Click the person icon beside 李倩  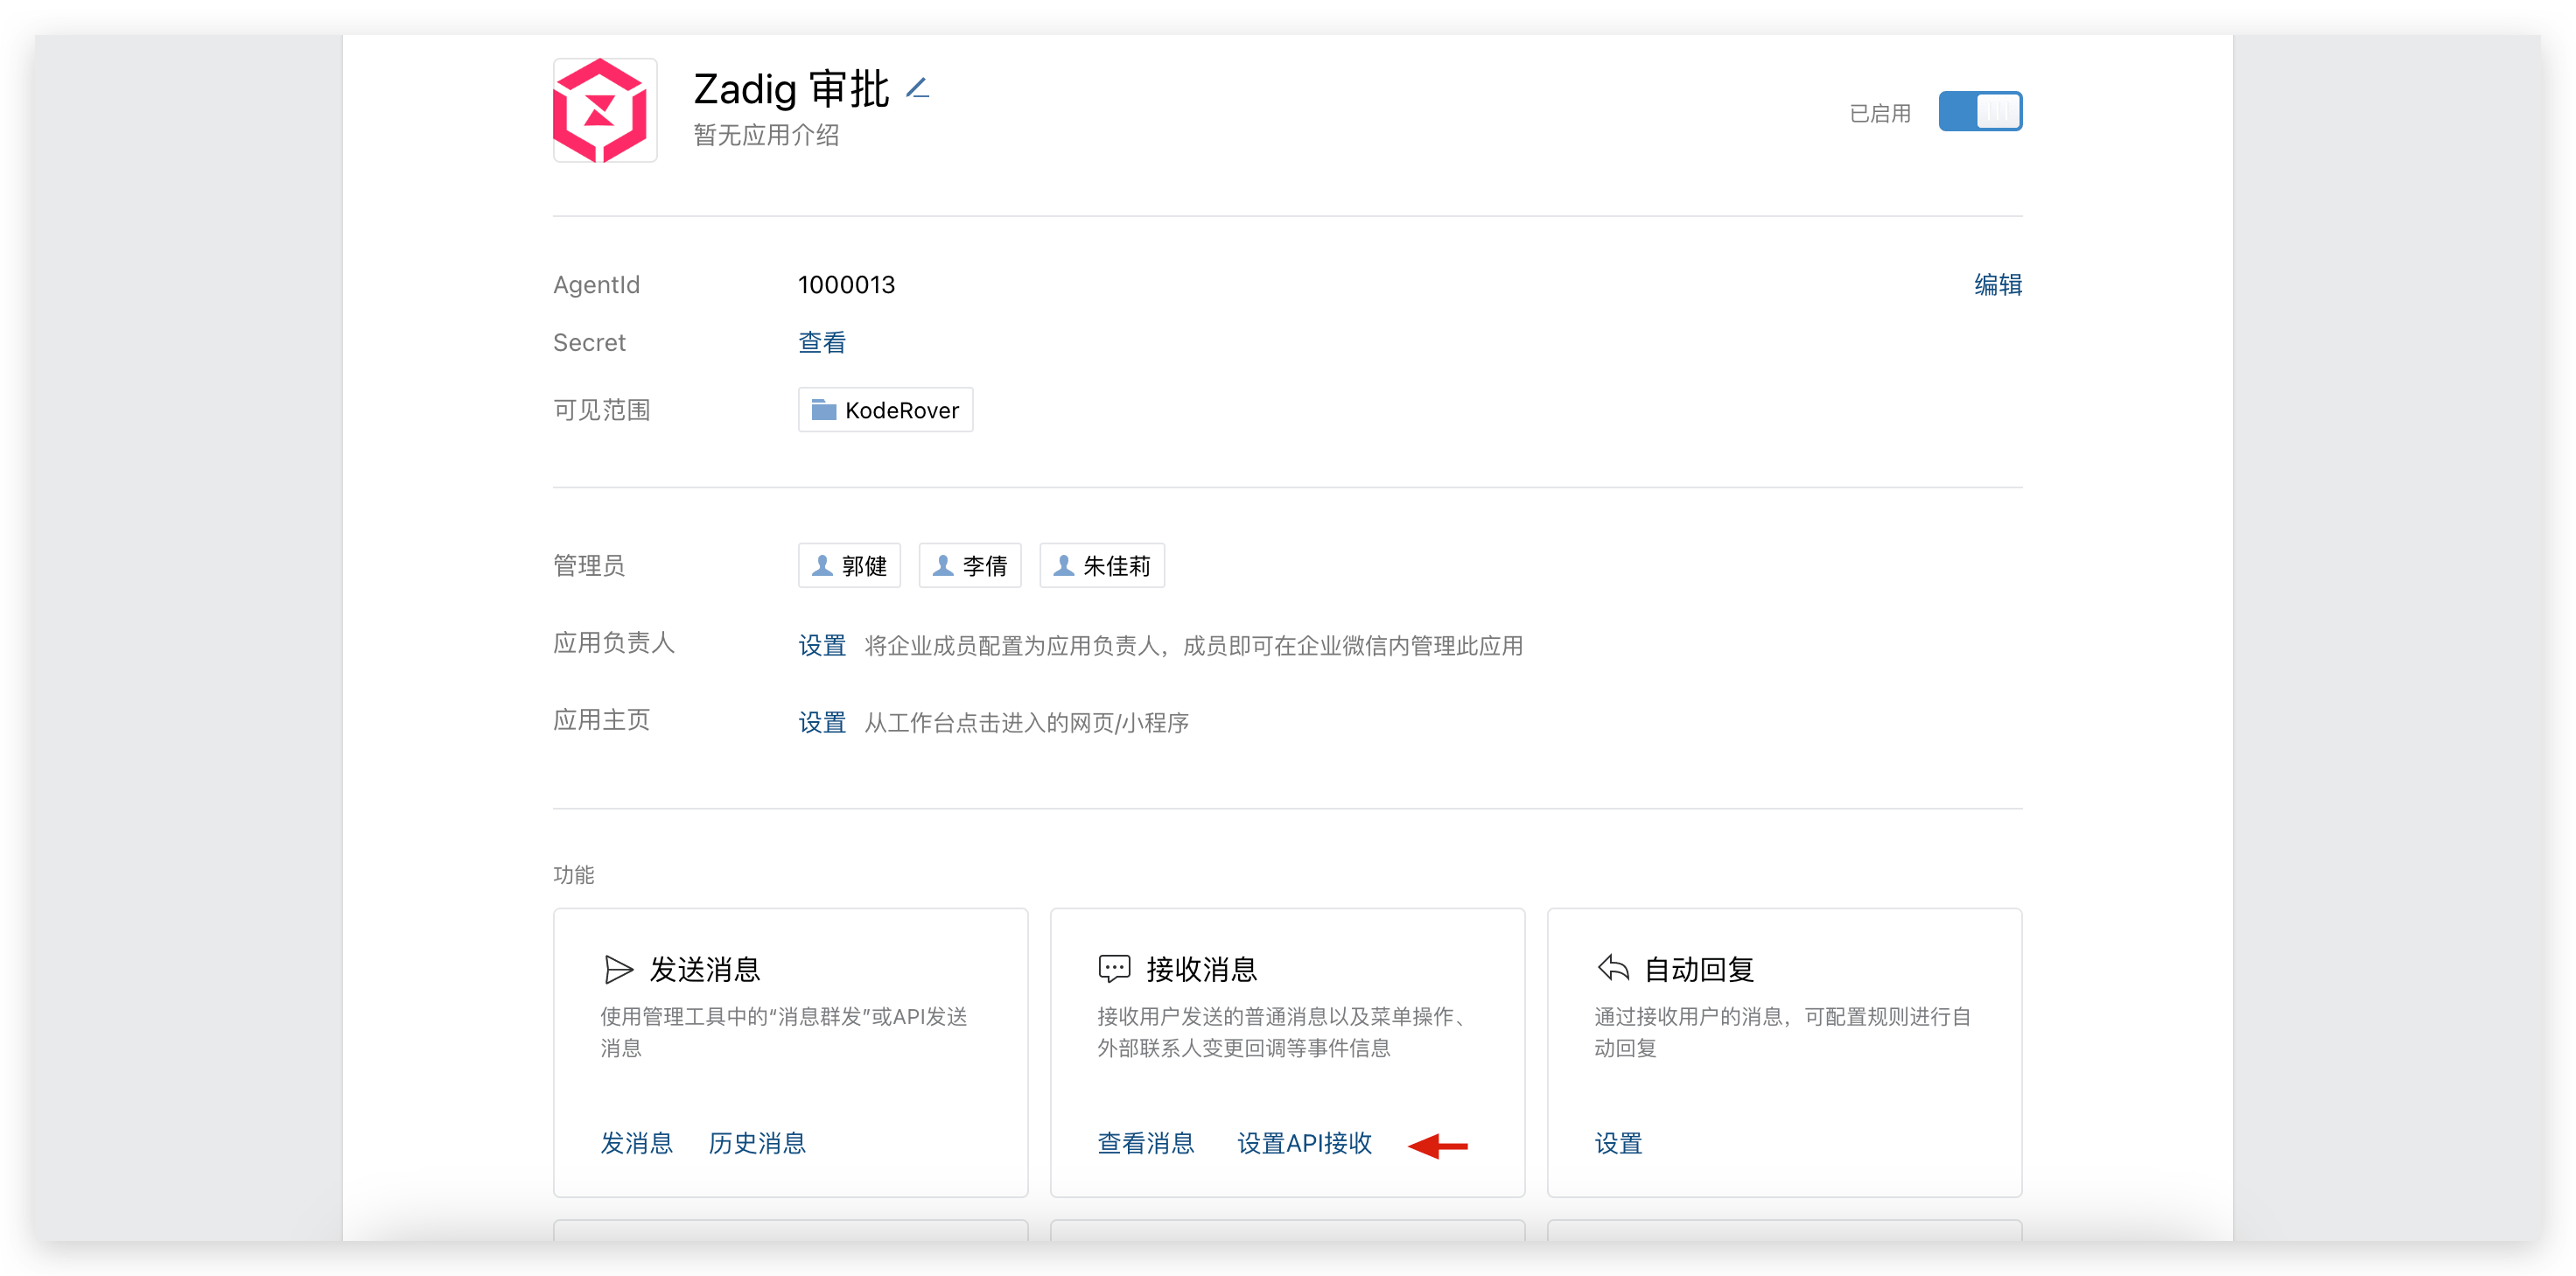[x=942, y=566]
